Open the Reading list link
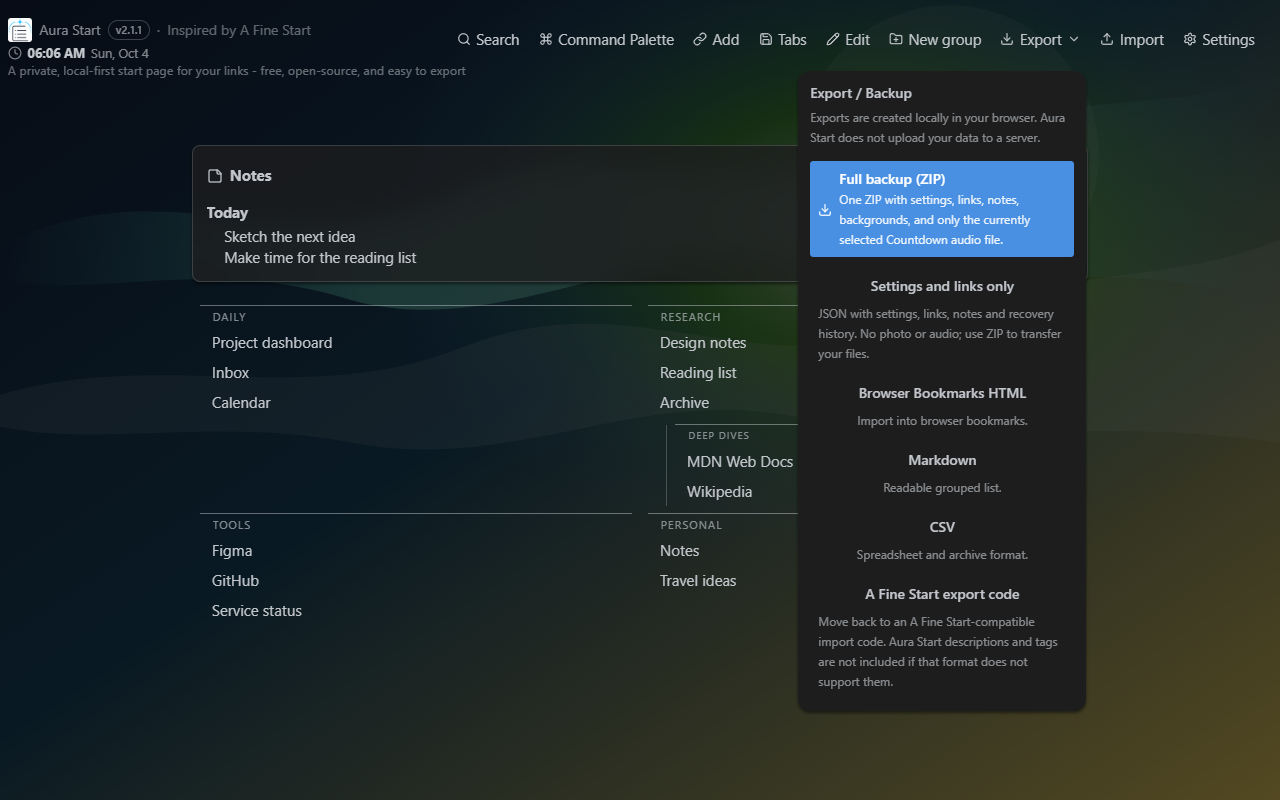1280x800 pixels. [698, 373]
